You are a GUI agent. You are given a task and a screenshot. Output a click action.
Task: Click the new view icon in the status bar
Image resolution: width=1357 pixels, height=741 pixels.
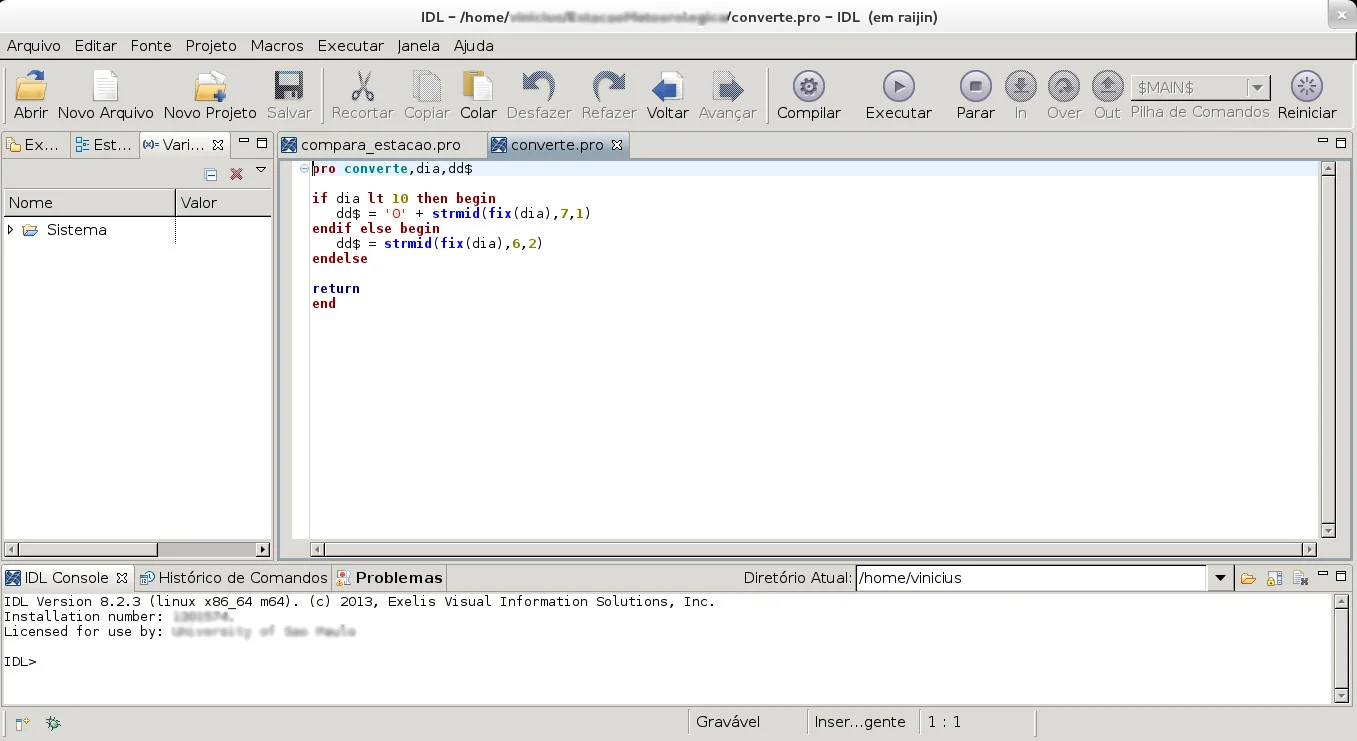coord(23,722)
